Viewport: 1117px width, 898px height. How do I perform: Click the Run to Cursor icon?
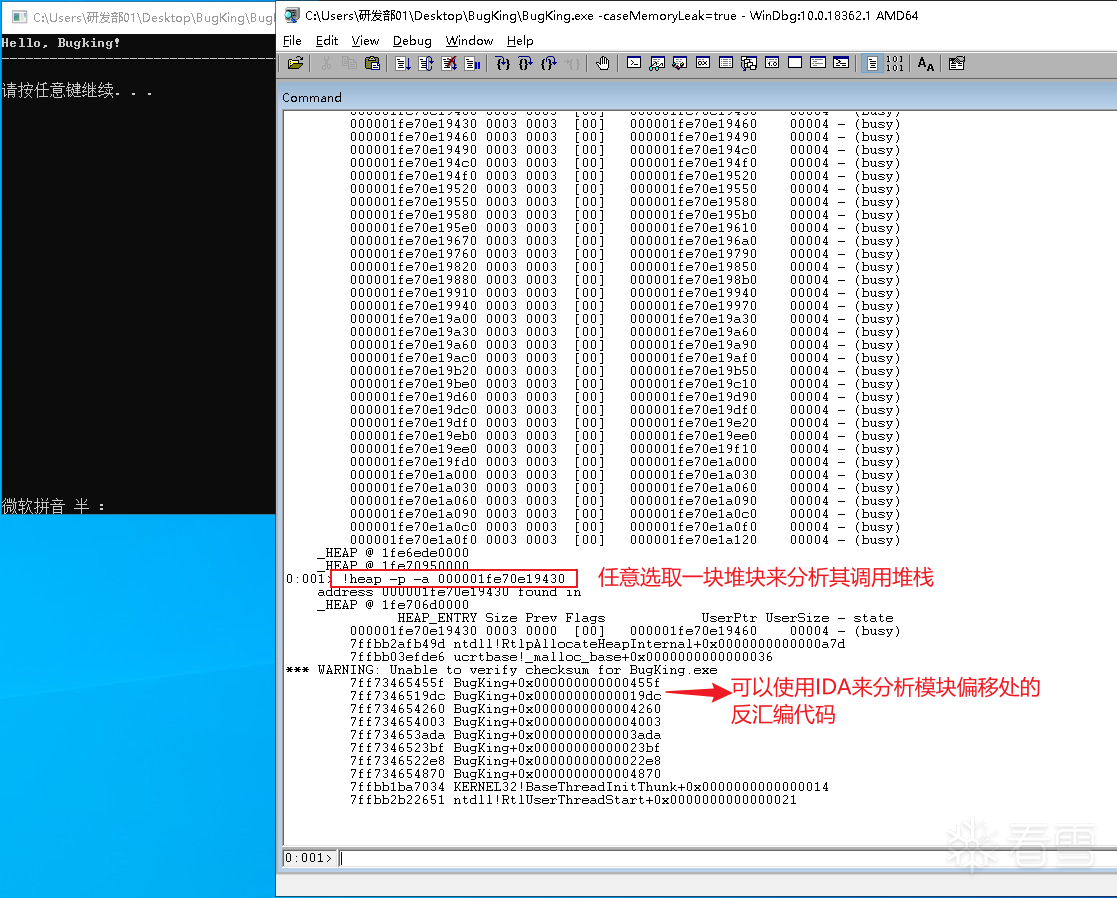(x=572, y=63)
